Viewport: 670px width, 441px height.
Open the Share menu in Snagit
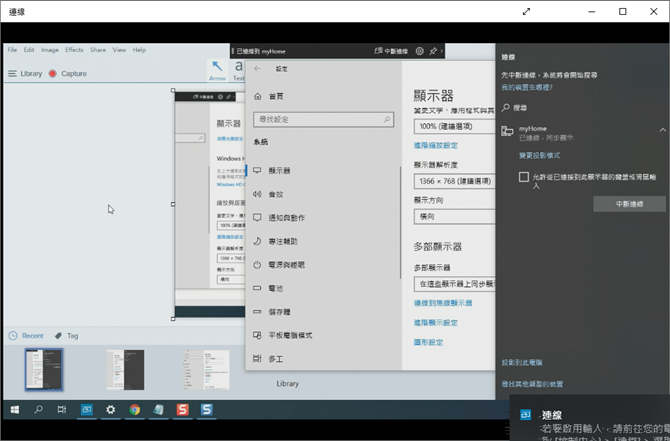pyautogui.click(x=98, y=50)
